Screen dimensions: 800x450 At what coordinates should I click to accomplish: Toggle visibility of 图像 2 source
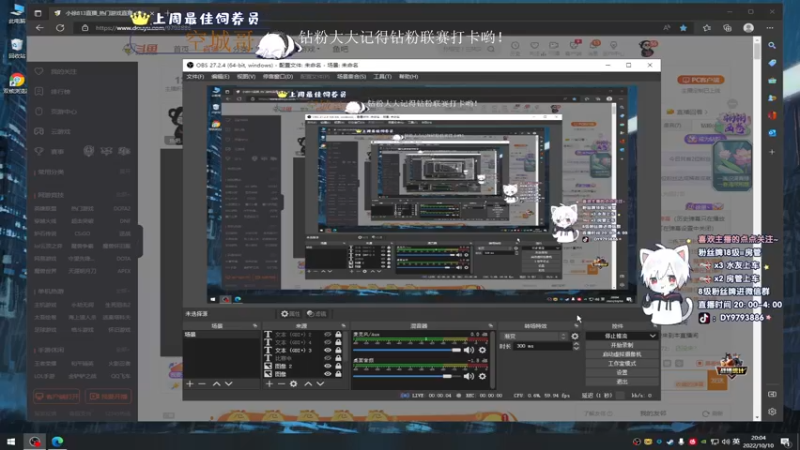tap(328, 366)
